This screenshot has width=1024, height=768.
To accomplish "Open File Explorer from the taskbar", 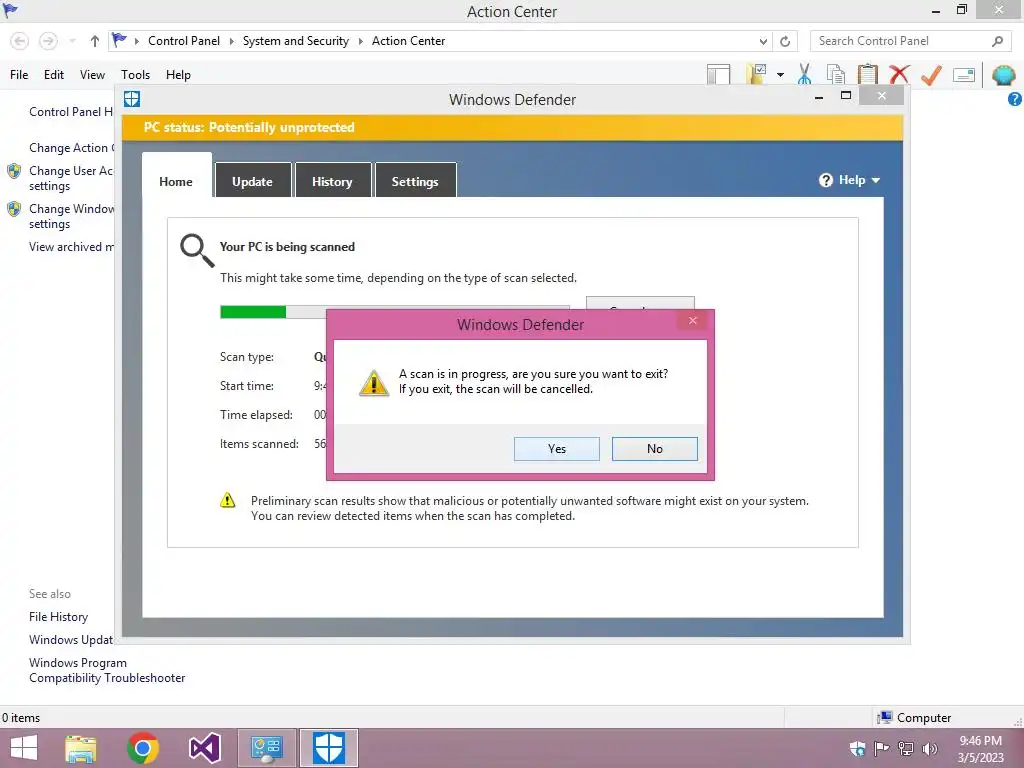I will pyautogui.click(x=81, y=748).
